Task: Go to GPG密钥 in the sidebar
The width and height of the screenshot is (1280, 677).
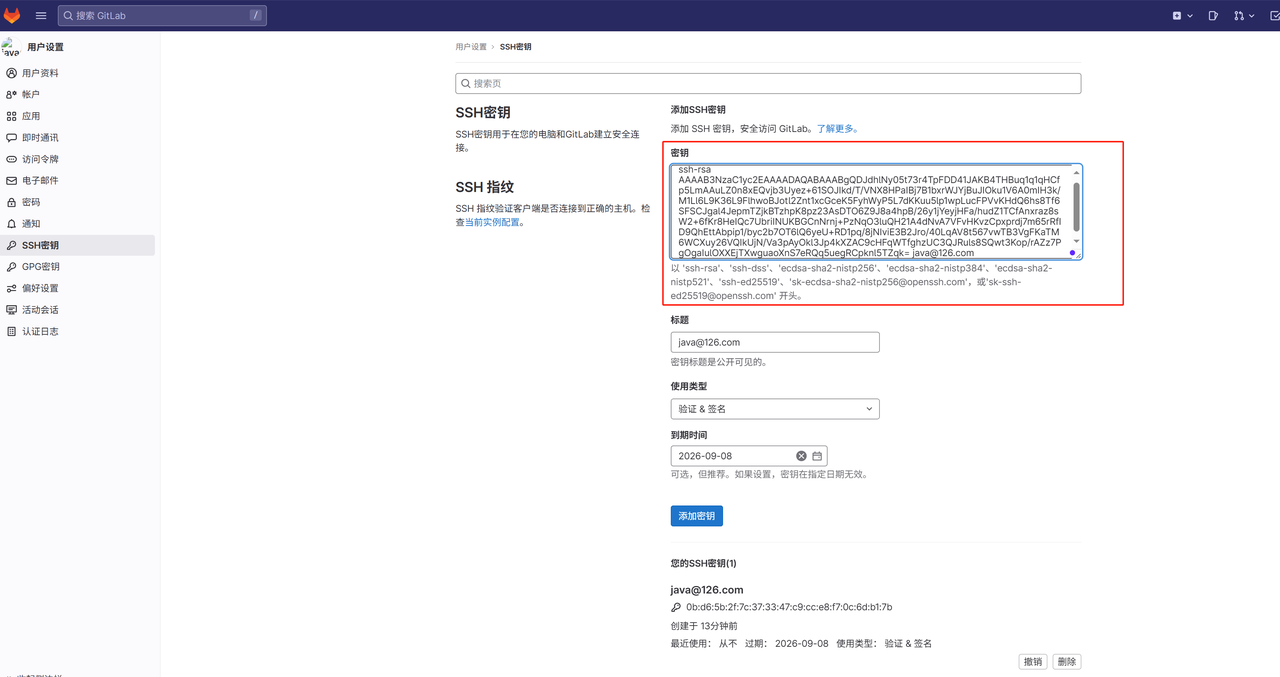Action: pyautogui.click(x=41, y=267)
